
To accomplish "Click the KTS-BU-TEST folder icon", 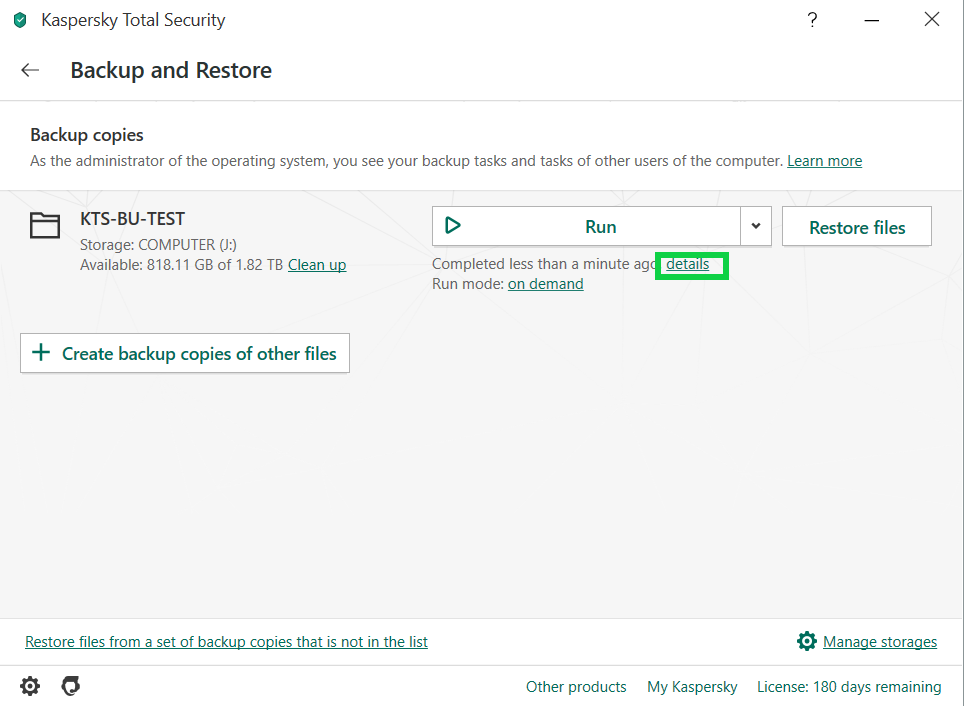I will pyautogui.click(x=45, y=225).
